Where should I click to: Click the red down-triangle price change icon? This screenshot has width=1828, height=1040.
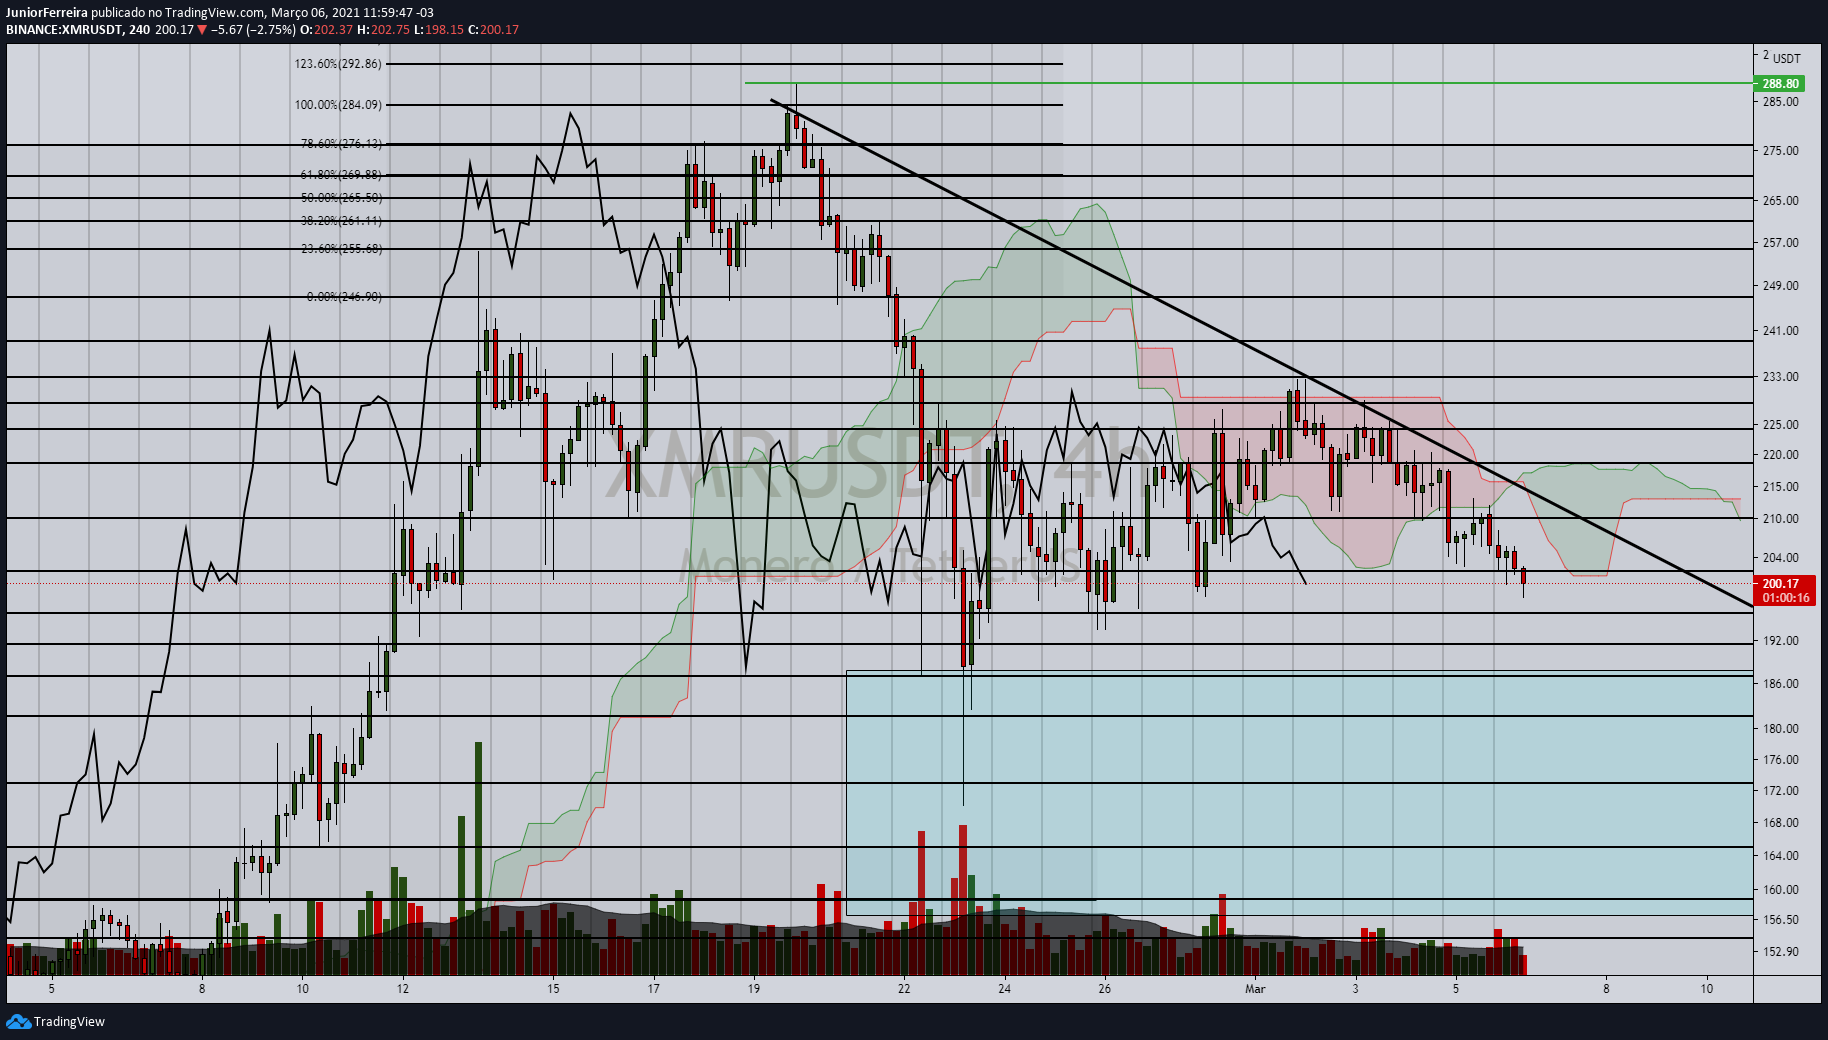[x=202, y=30]
